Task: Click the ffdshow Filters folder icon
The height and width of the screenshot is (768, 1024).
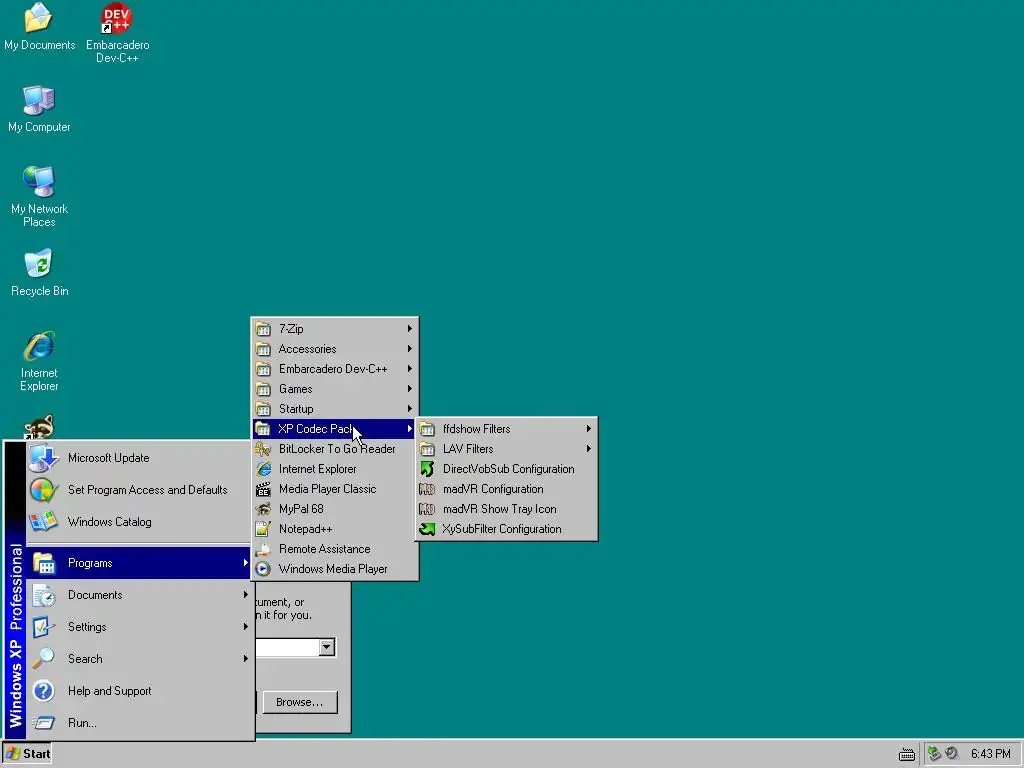Action: click(427, 429)
